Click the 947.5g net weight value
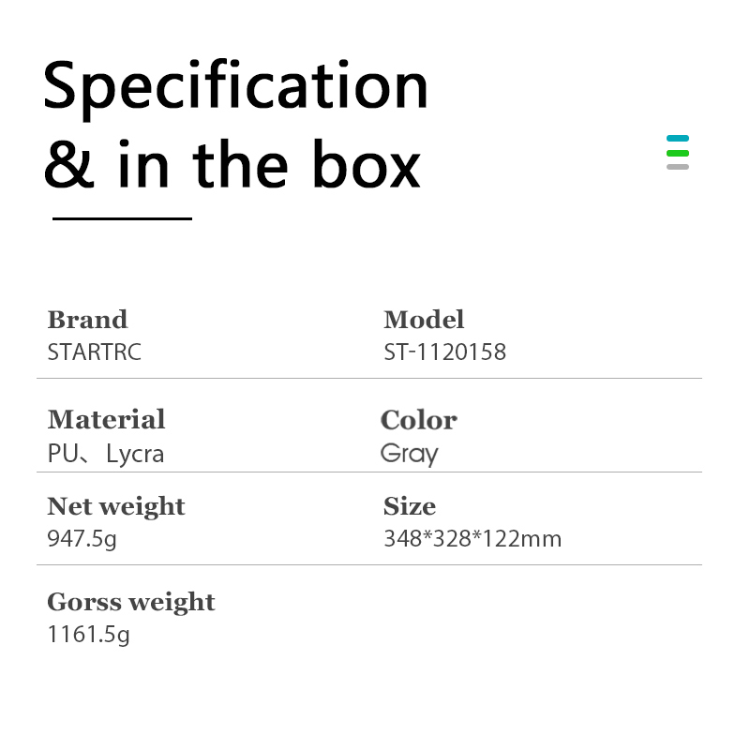Viewport: 750px width, 750px height. (x=82, y=539)
